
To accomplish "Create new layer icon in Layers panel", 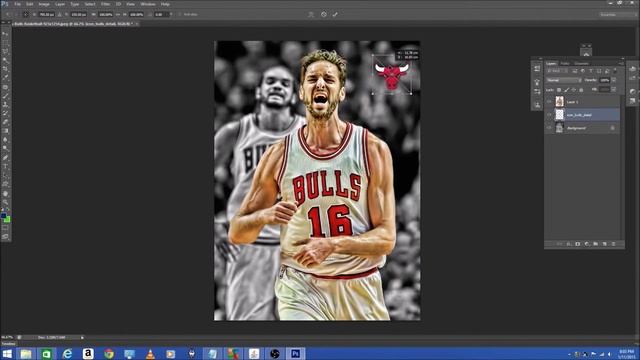I will point(604,244).
